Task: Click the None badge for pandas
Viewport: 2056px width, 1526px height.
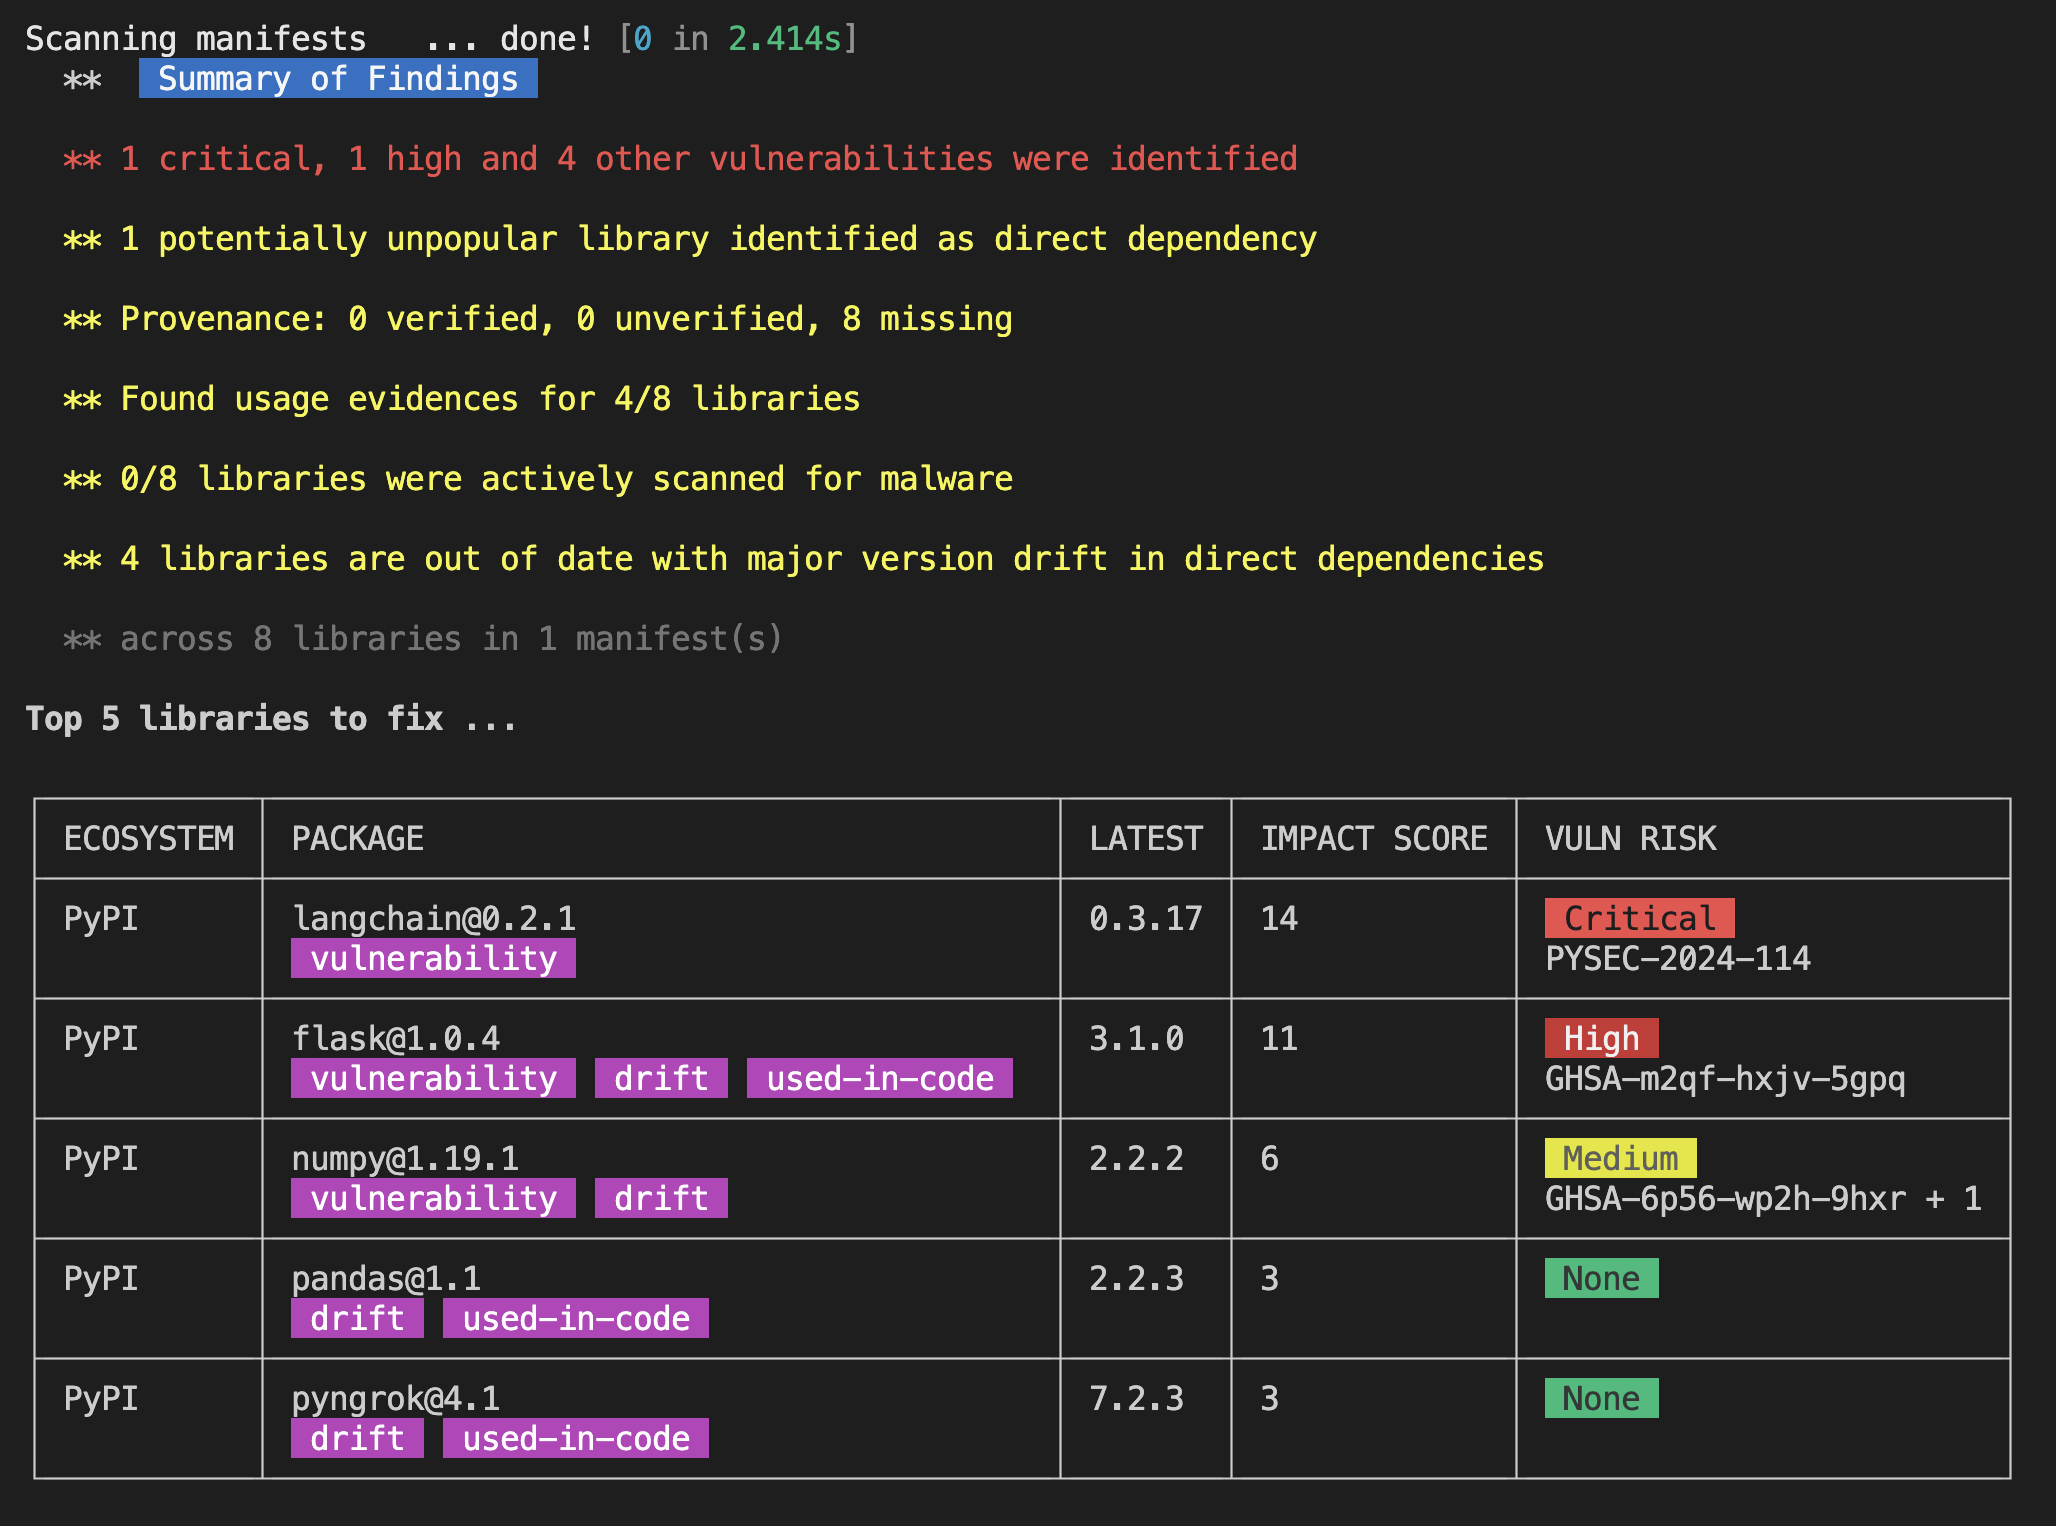Action: pyautogui.click(x=1600, y=1278)
